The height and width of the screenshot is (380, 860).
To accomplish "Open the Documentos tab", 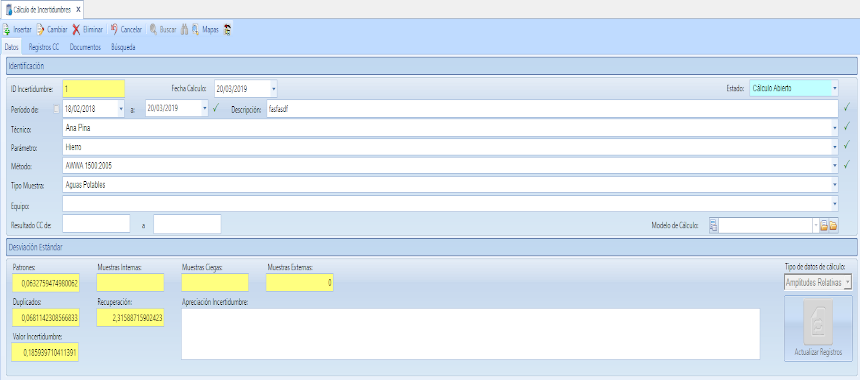I will 85,47.
